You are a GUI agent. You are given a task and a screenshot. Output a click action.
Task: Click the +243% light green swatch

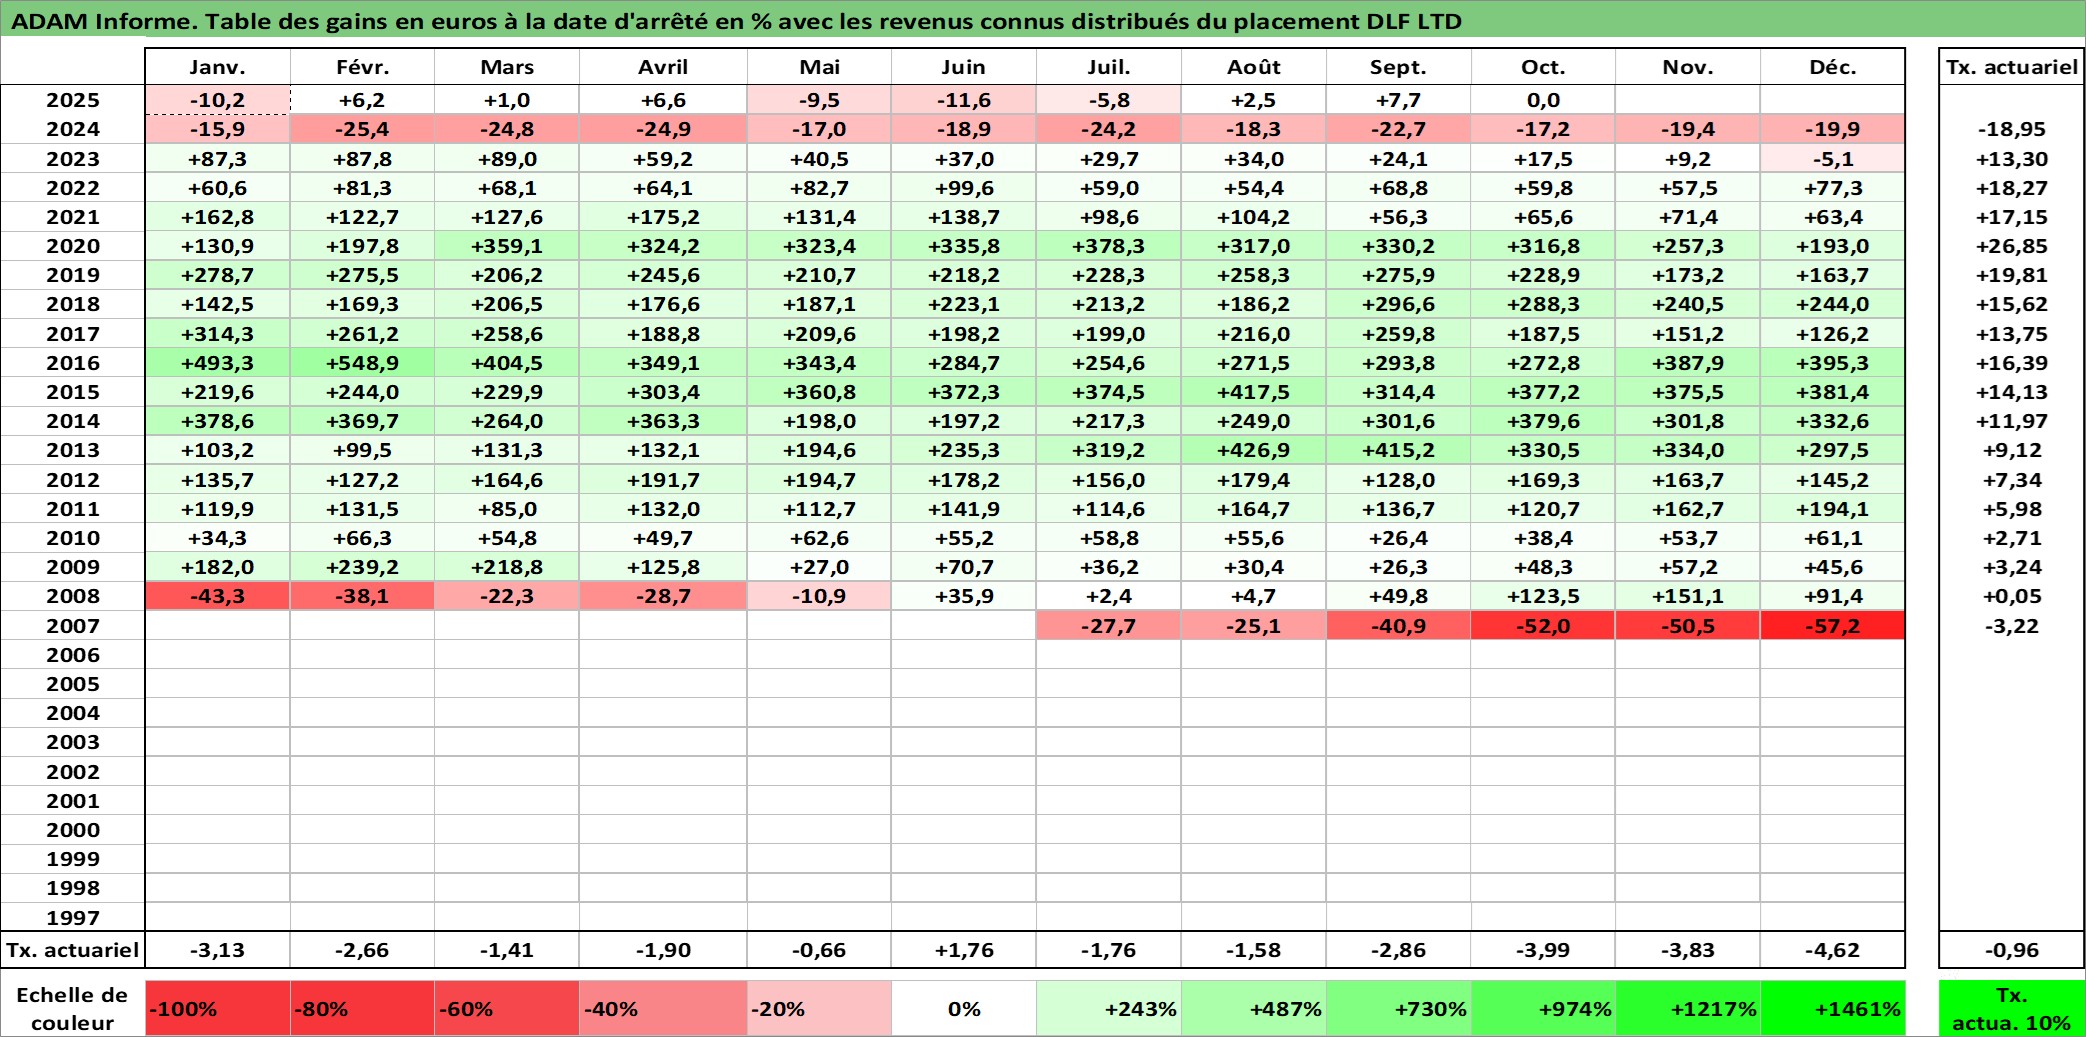(1108, 1008)
